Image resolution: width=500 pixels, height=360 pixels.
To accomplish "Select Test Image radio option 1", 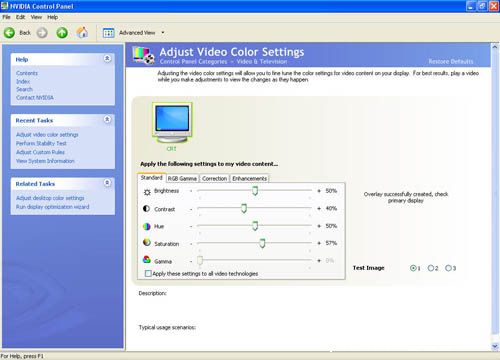I will tap(413, 268).
